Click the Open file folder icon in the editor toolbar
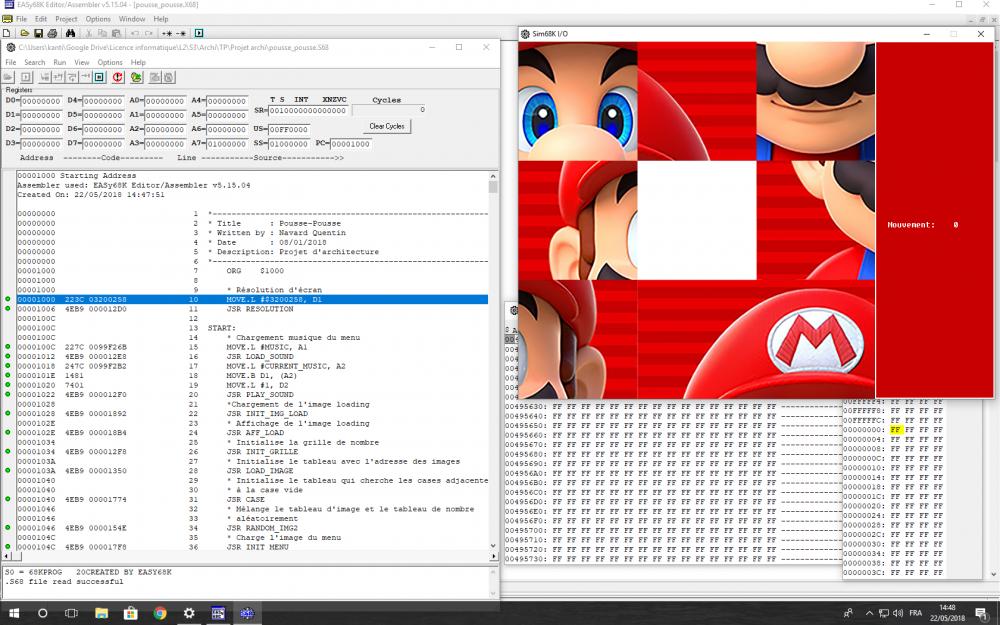Screen dimensions: 1000x625 [x=24, y=33]
